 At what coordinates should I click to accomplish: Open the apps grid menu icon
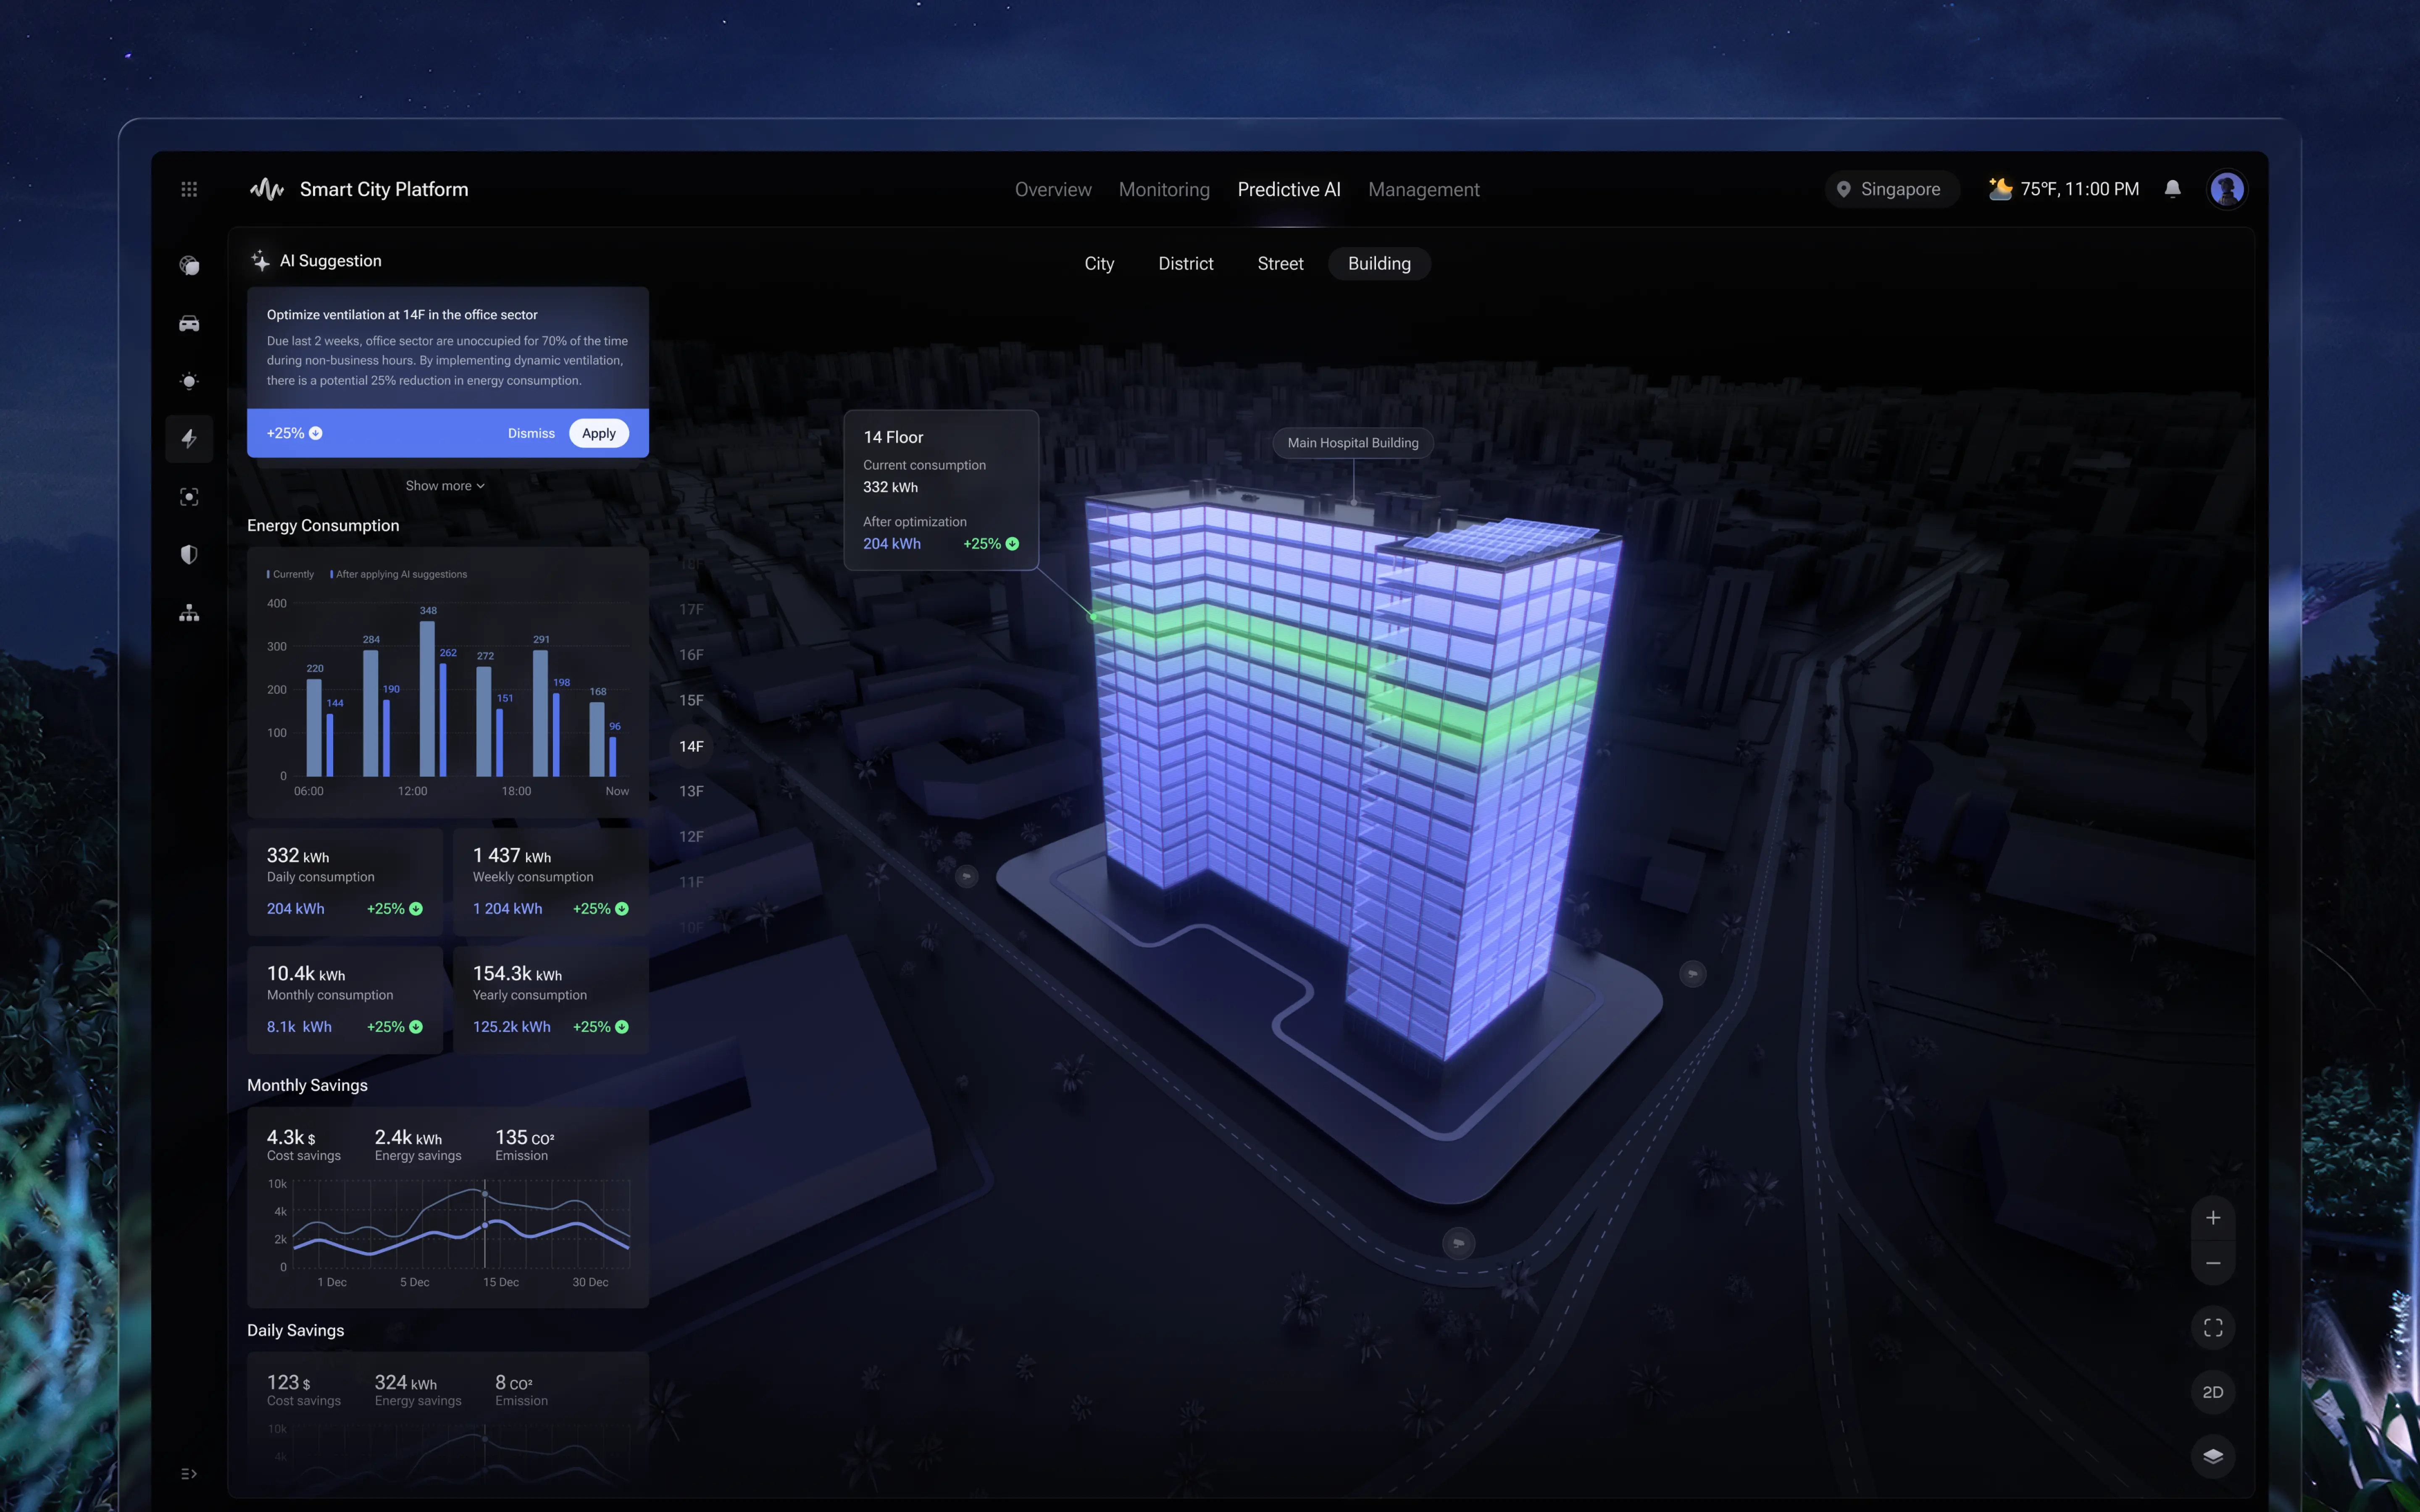(x=189, y=189)
